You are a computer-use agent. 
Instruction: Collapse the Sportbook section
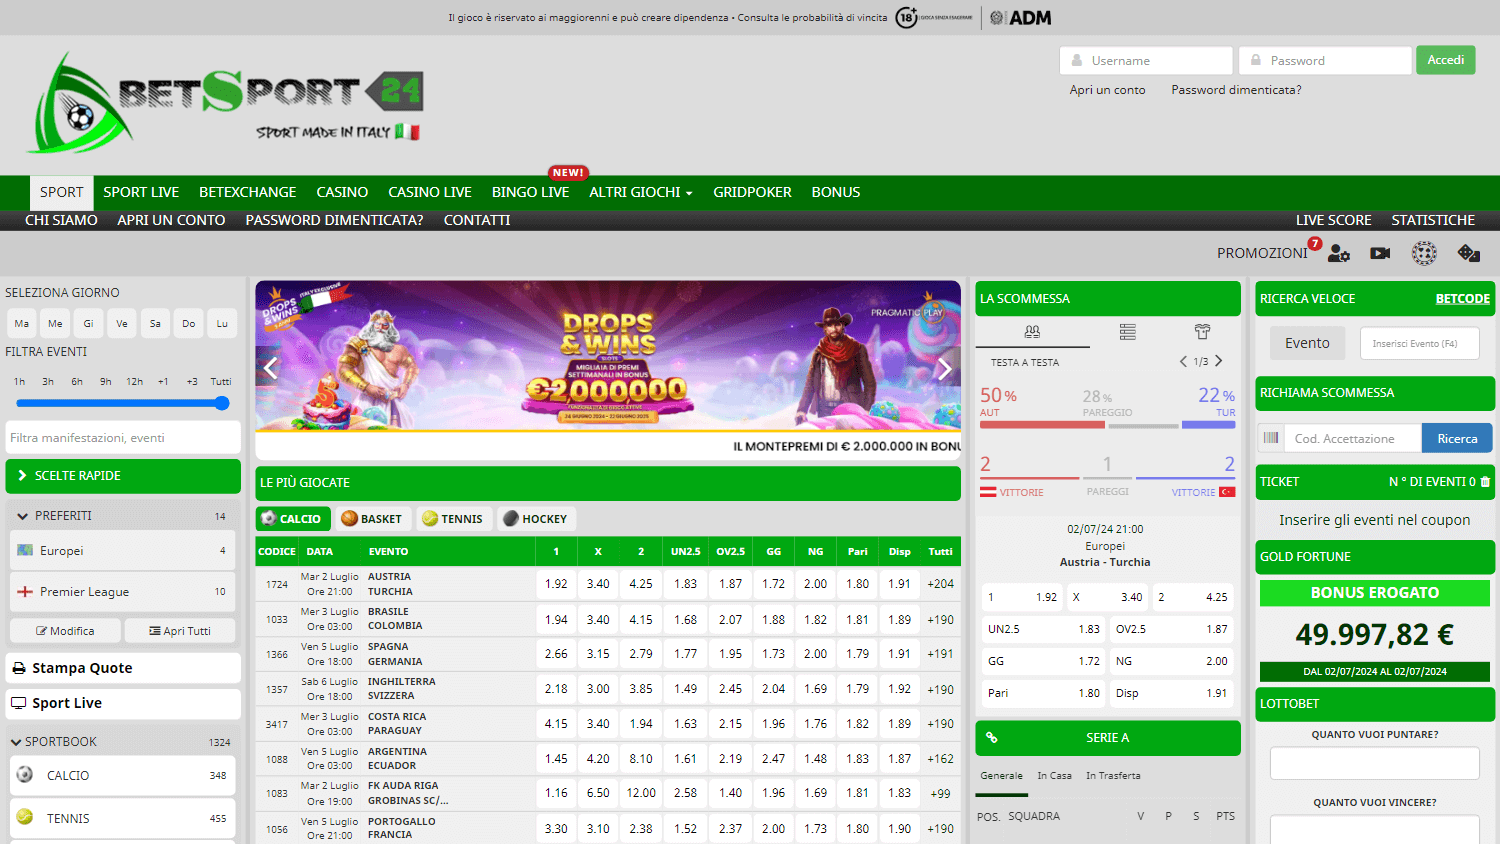coord(123,742)
